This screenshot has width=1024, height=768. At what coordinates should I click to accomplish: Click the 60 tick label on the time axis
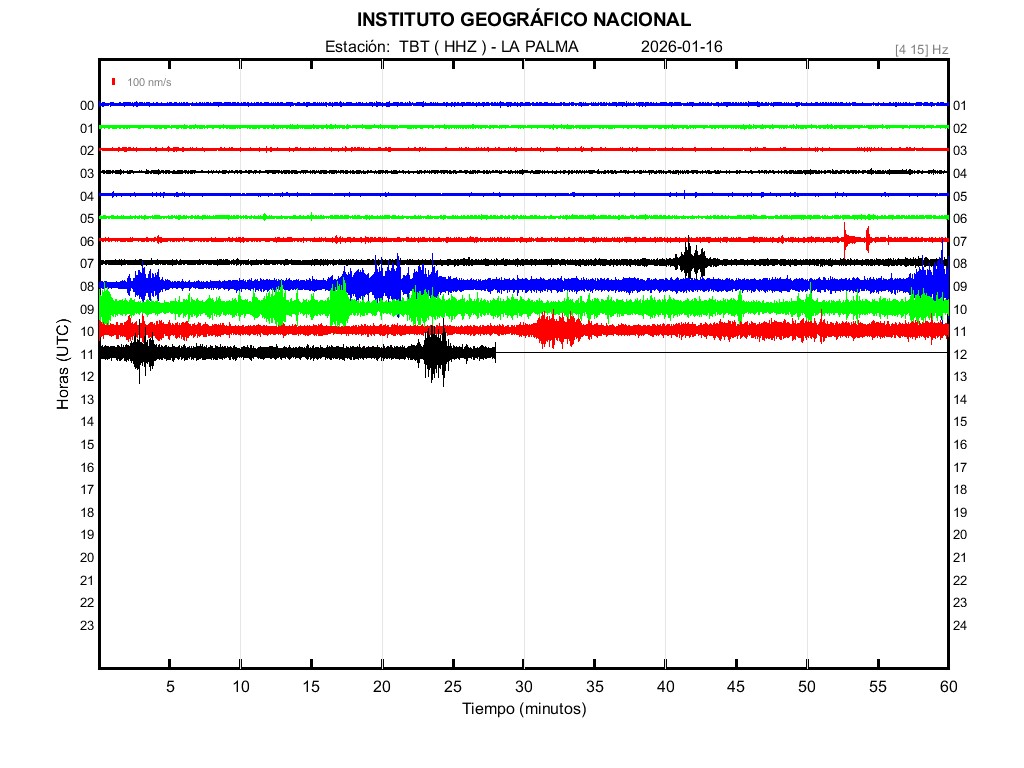tap(947, 686)
